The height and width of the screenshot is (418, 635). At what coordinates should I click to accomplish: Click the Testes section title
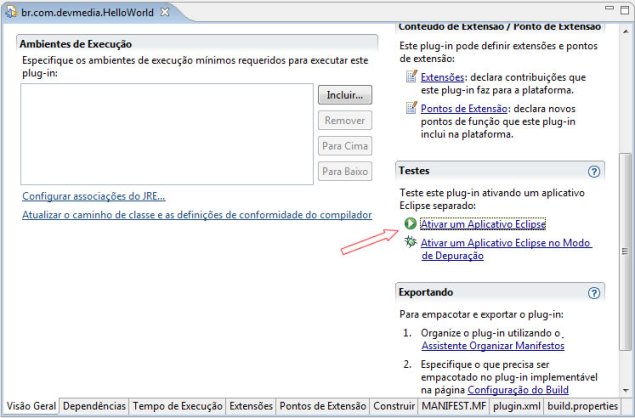(414, 171)
